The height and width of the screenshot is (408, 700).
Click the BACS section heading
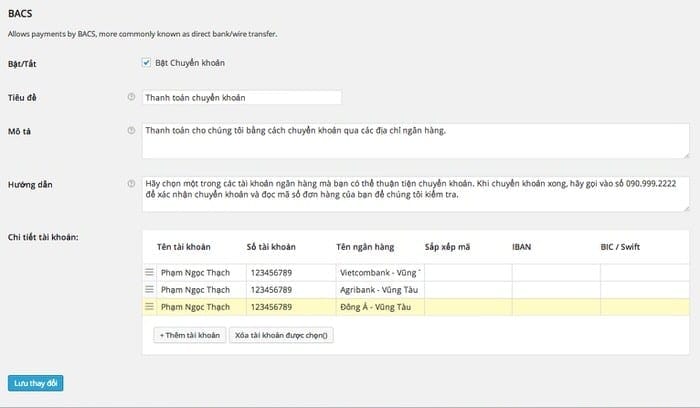pos(20,13)
